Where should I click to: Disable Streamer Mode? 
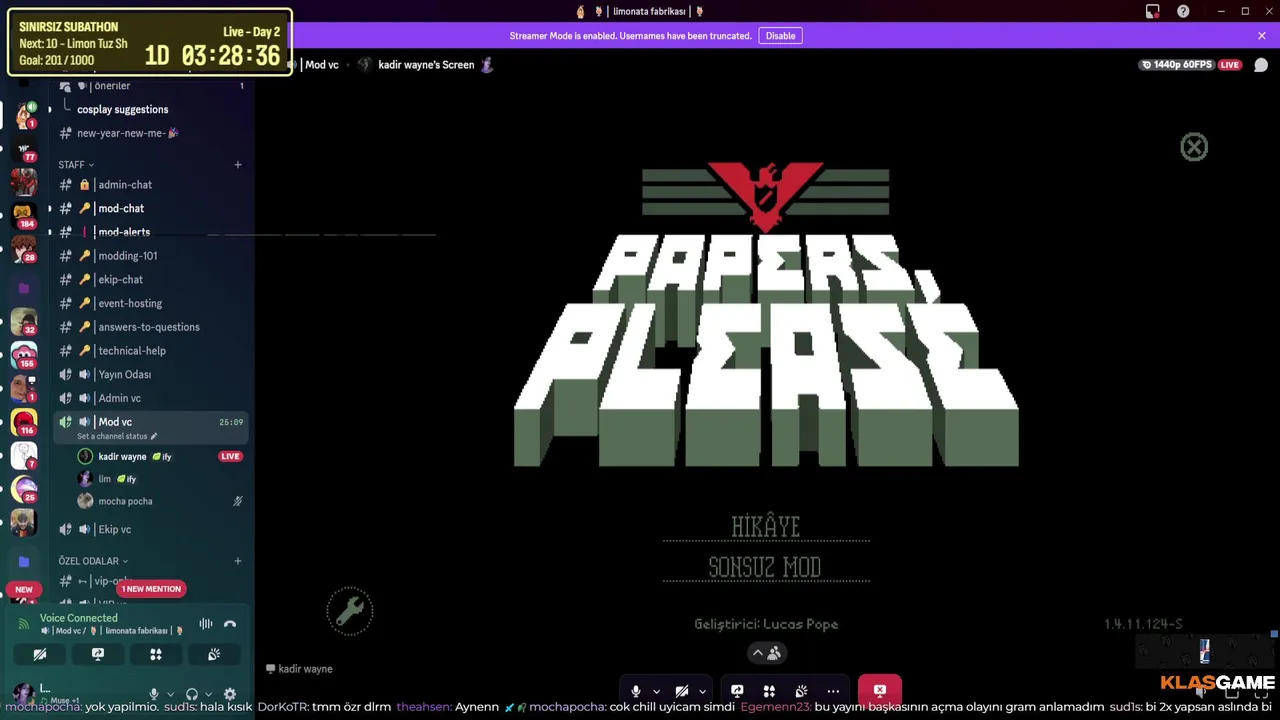[780, 36]
